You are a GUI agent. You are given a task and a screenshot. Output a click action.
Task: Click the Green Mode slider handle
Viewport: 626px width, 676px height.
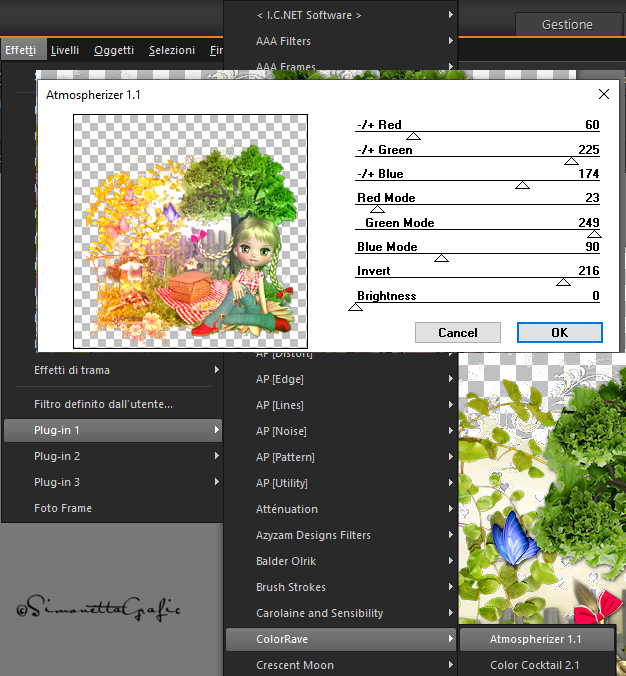tap(594, 234)
